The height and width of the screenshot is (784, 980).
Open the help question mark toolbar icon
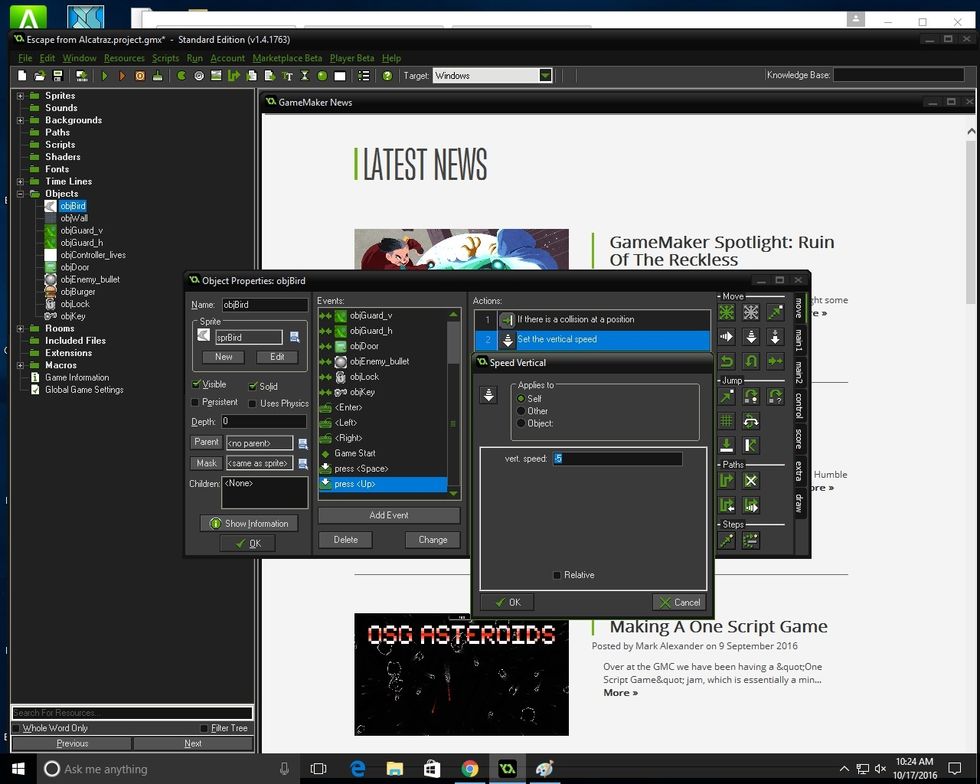pos(388,76)
